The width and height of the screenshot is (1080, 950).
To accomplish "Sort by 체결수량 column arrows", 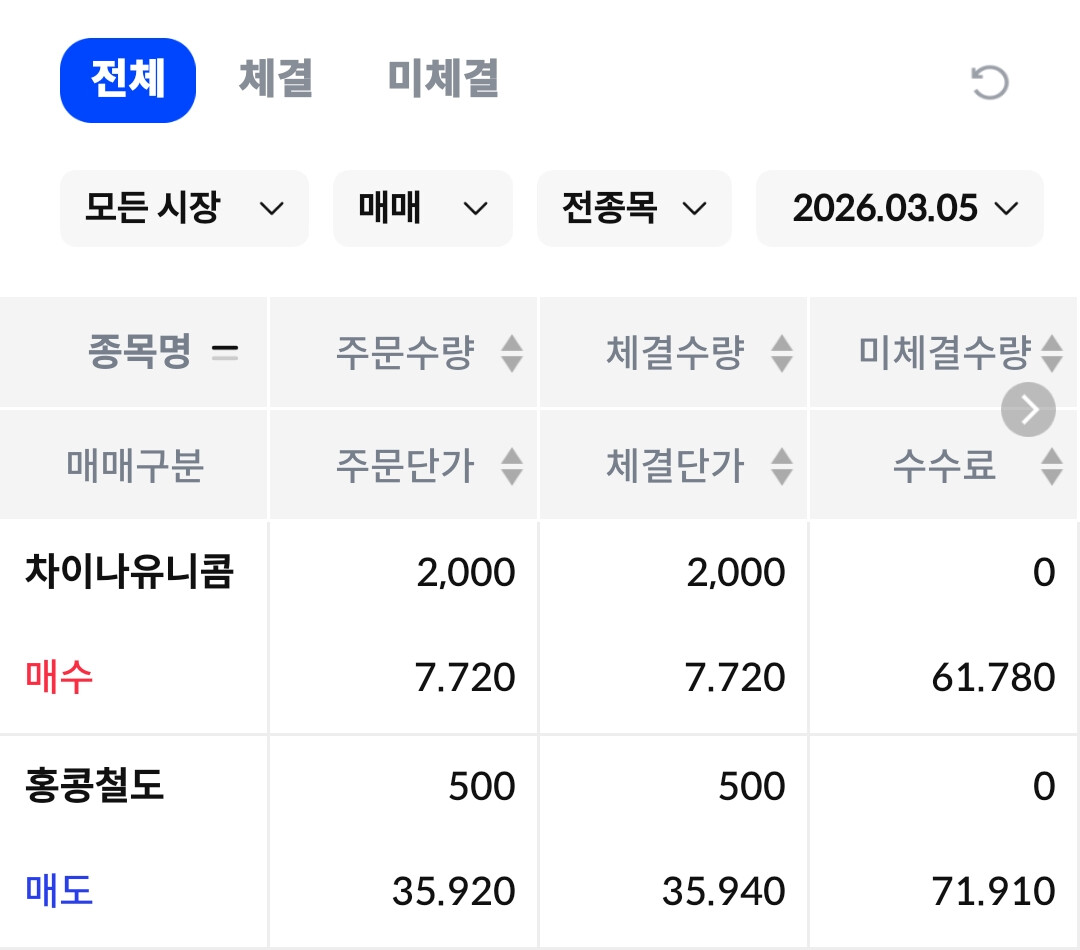I will 782,353.
